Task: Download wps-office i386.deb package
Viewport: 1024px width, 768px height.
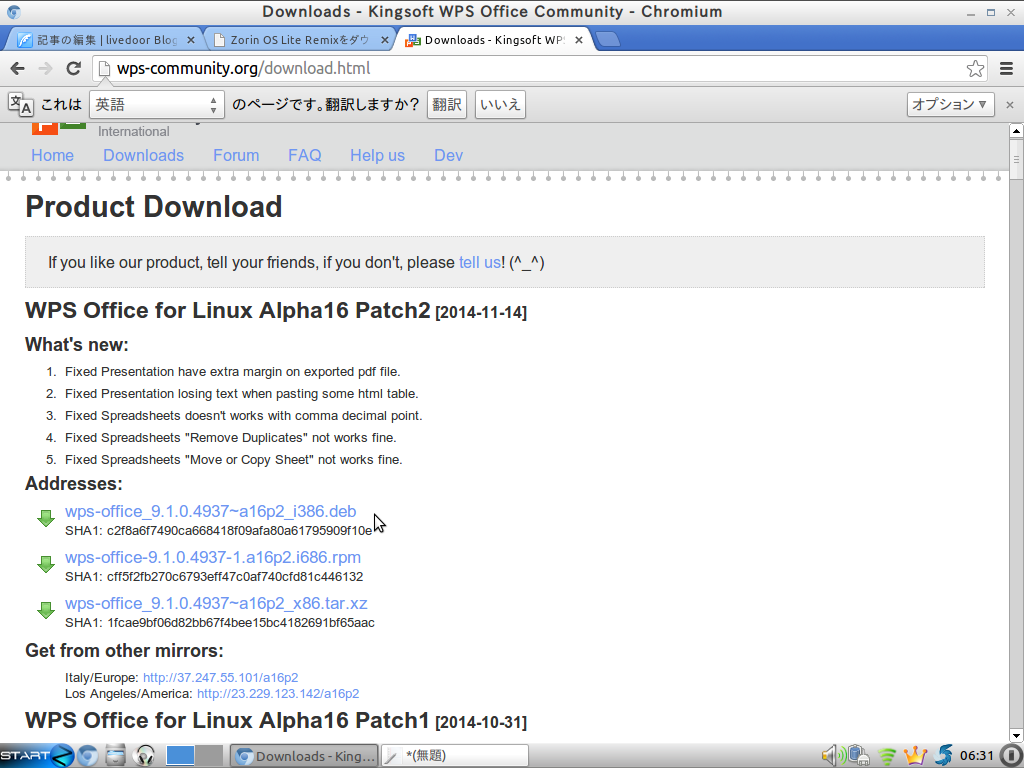Action: 210,511
